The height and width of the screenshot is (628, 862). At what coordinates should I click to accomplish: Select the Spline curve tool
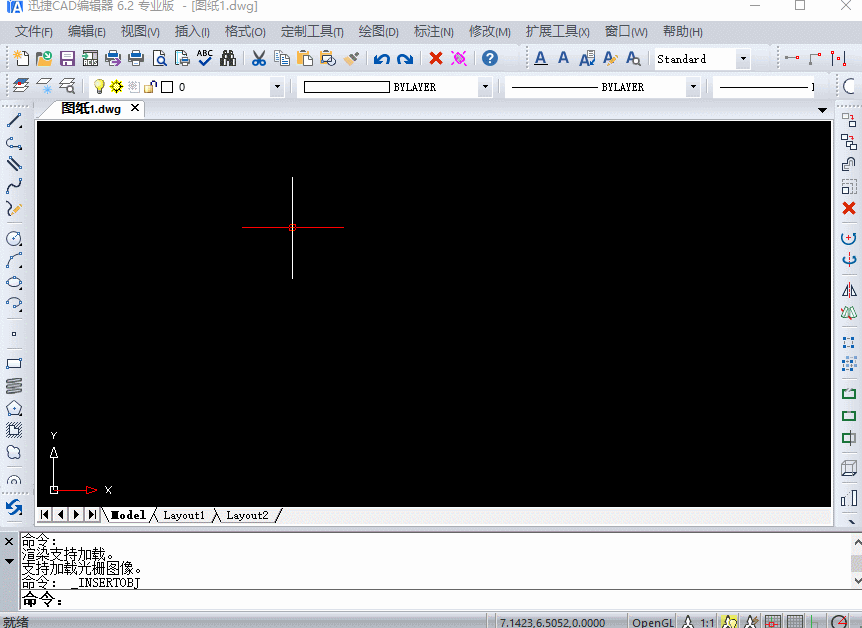(x=14, y=186)
